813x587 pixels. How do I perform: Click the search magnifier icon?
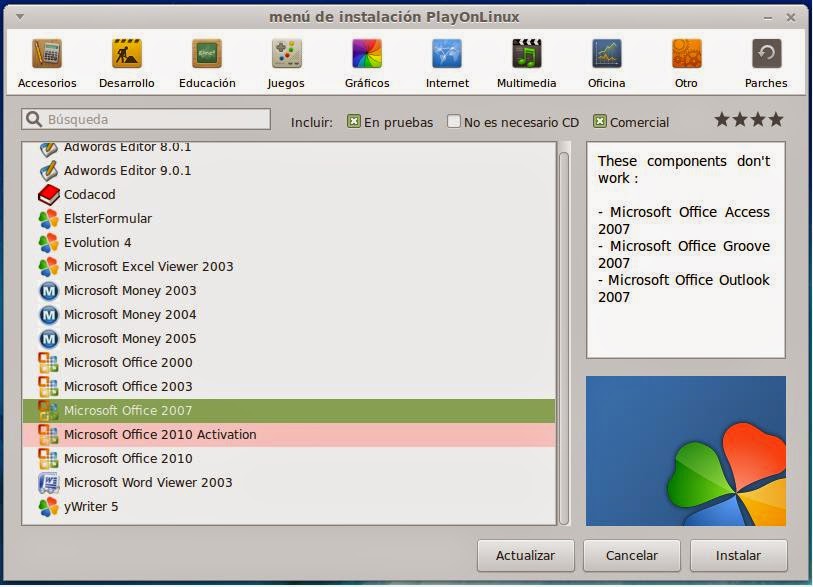(34, 119)
